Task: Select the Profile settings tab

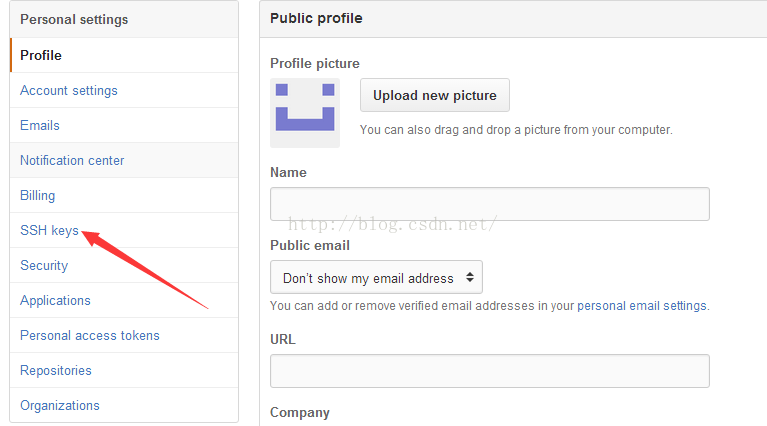Action: point(124,55)
